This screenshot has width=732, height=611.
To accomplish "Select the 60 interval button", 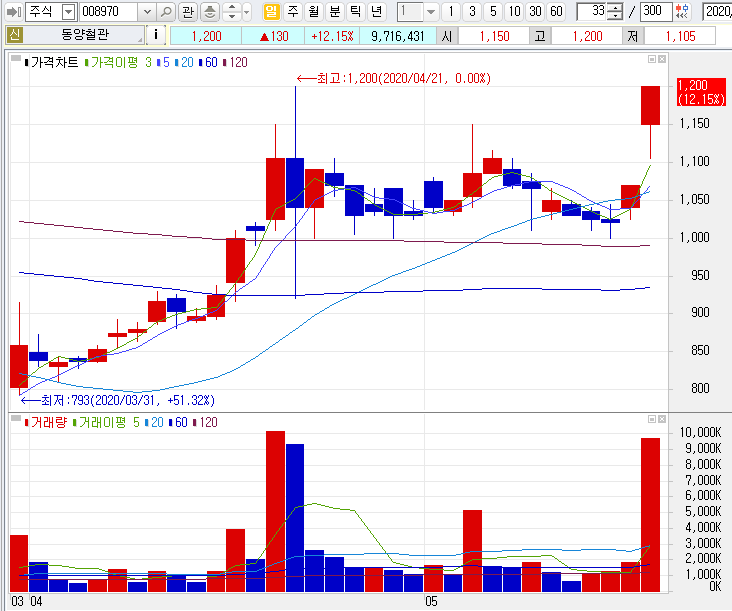I will 556,12.
